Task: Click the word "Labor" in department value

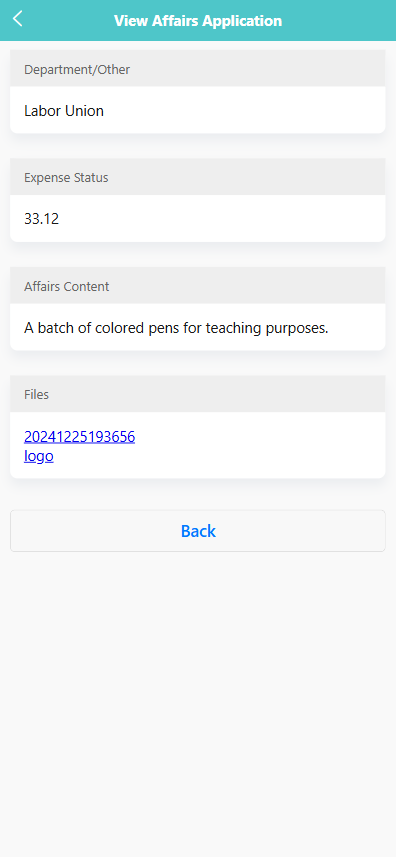Action: [43, 111]
